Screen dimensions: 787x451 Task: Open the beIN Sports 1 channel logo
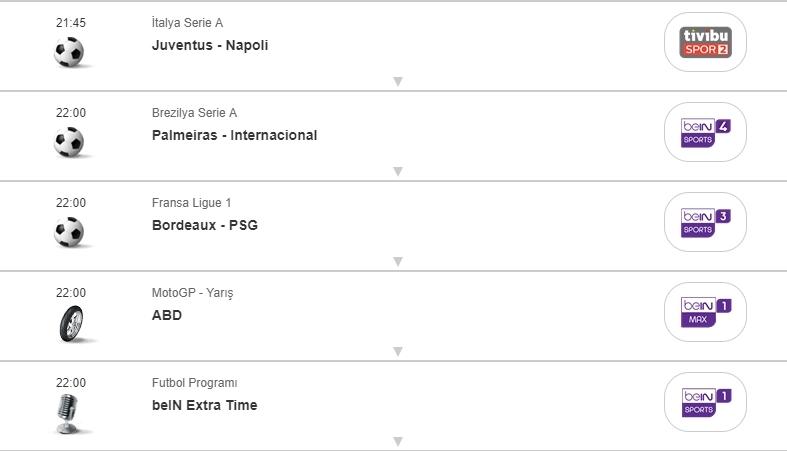tap(706, 402)
